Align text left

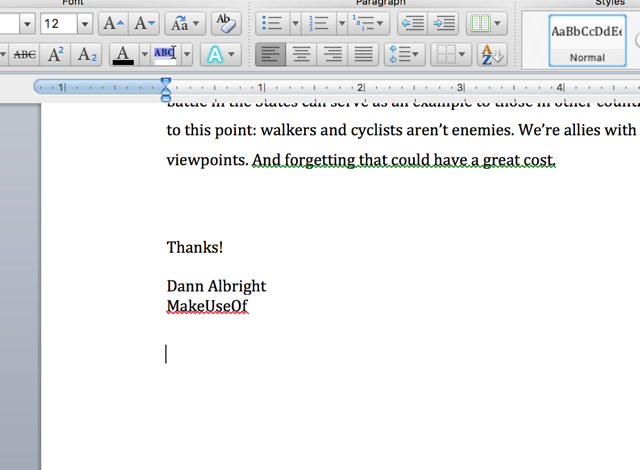coord(270,54)
